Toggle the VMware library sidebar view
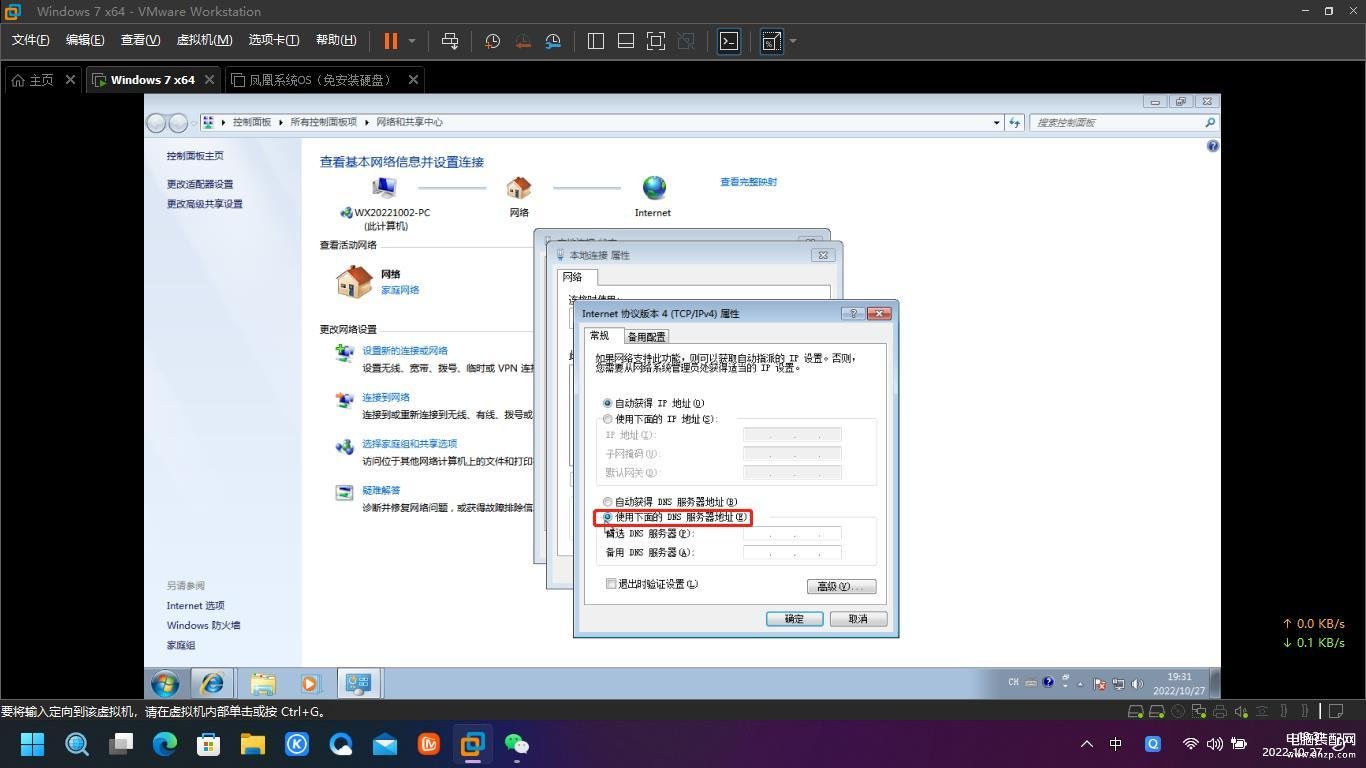The height and width of the screenshot is (768, 1366). click(596, 41)
